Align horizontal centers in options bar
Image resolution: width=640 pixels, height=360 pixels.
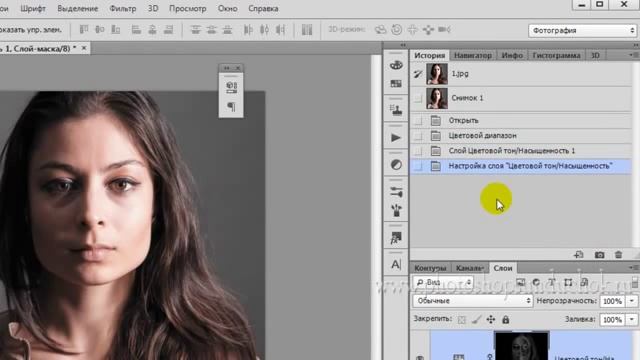pyautogui.click(x=152, y=29)
